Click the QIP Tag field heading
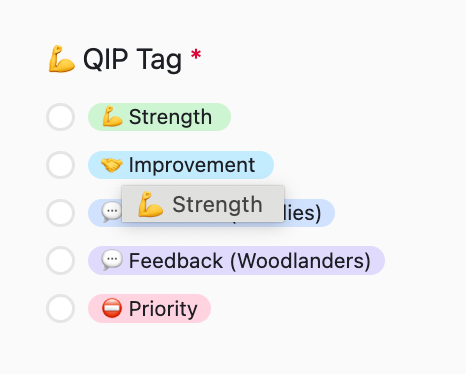Viewport: 466px width, 374px height. click(x=132, y=59)
